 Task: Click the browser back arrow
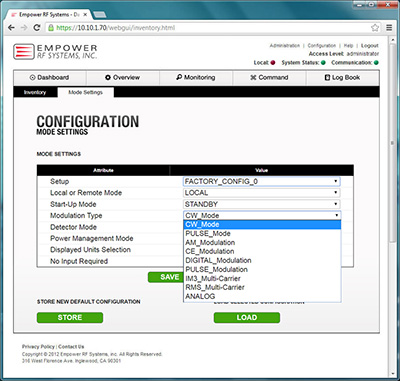tap(11, 28)
